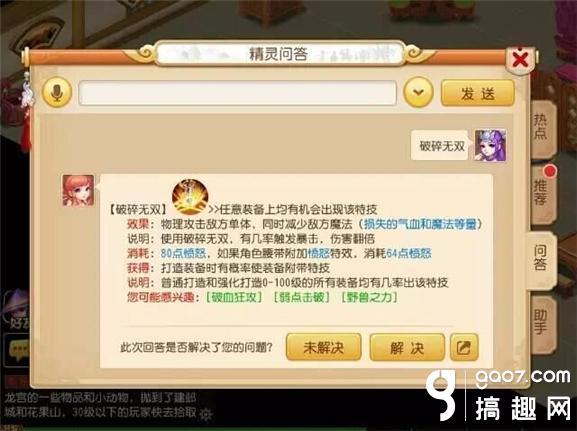Click the chat bubble icon at left edge
Viewport: 577px width, 431px height.
coord(17,349)
